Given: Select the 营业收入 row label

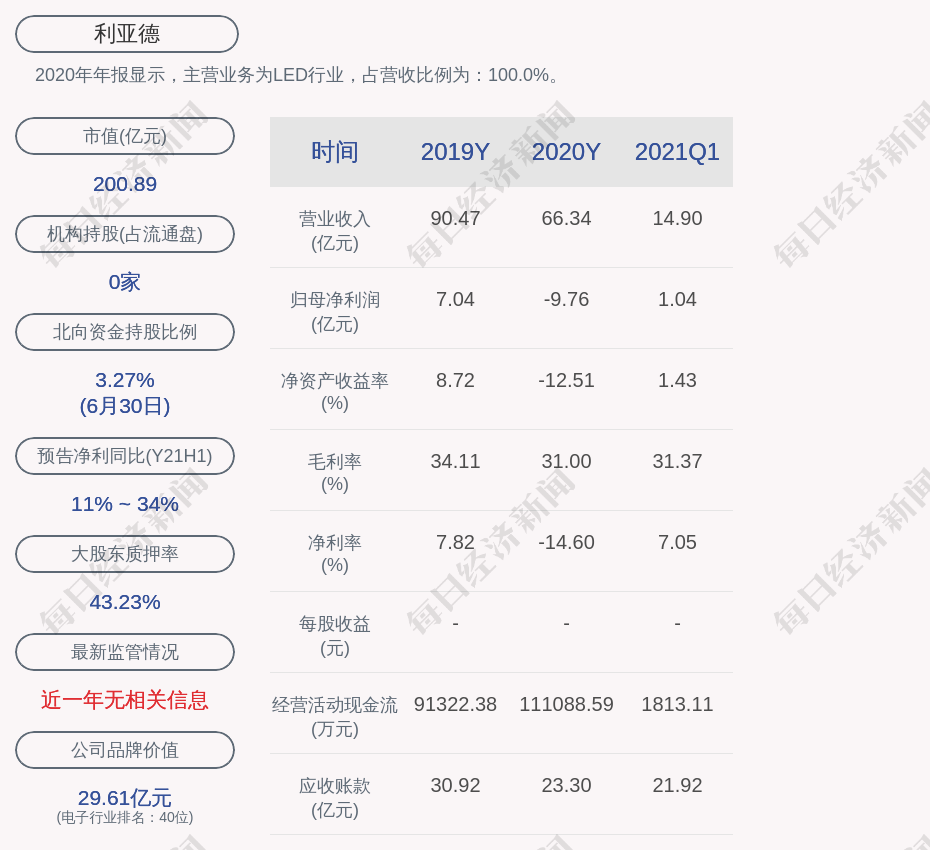Looking at the screenshot, I should 335,230.
